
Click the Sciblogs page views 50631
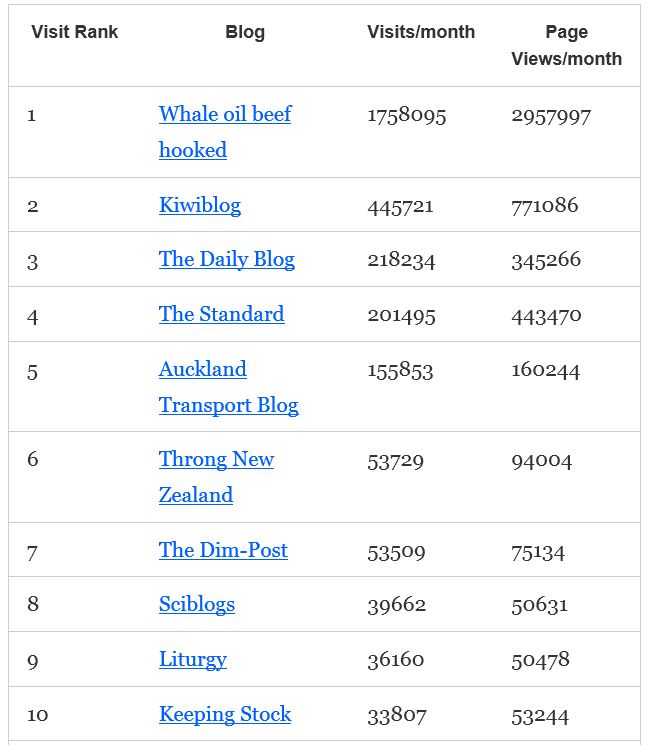pyautogui.click(x=540, y=605)
